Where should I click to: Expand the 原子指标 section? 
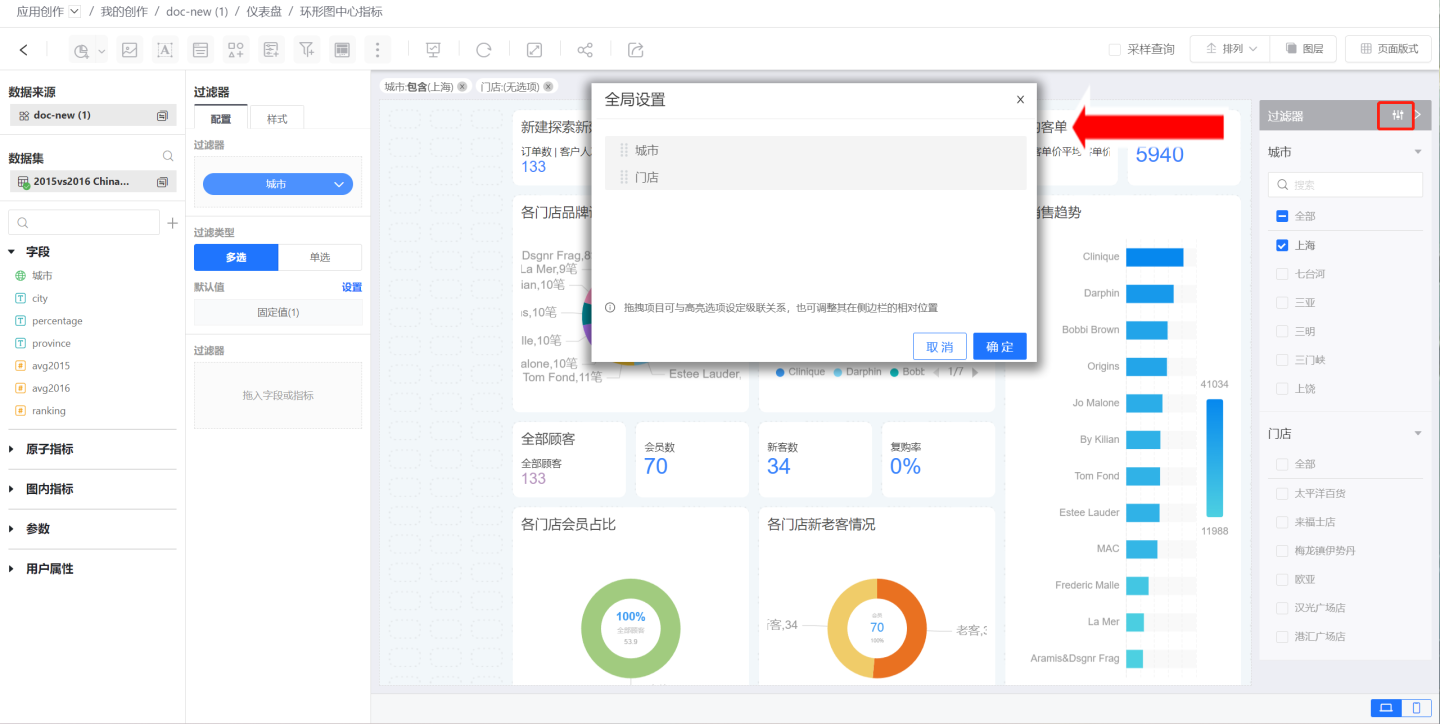coord(49,449)
